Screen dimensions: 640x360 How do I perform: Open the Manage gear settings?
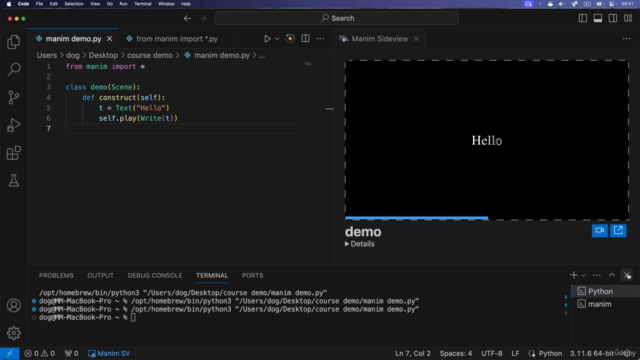13,333
